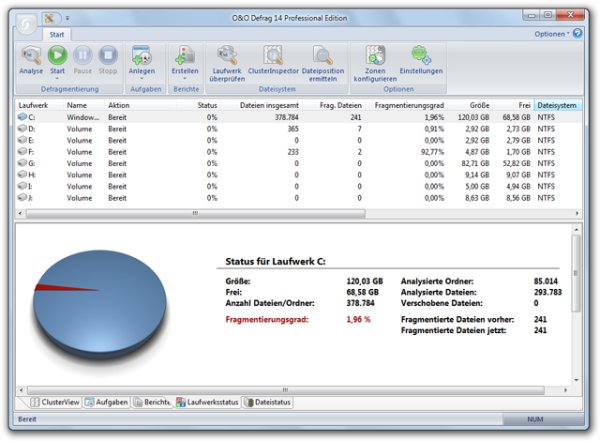The height and width of the screenshot is (441, 600).
Task: Click the O&O application orb button
Action: tap(27, 24)
